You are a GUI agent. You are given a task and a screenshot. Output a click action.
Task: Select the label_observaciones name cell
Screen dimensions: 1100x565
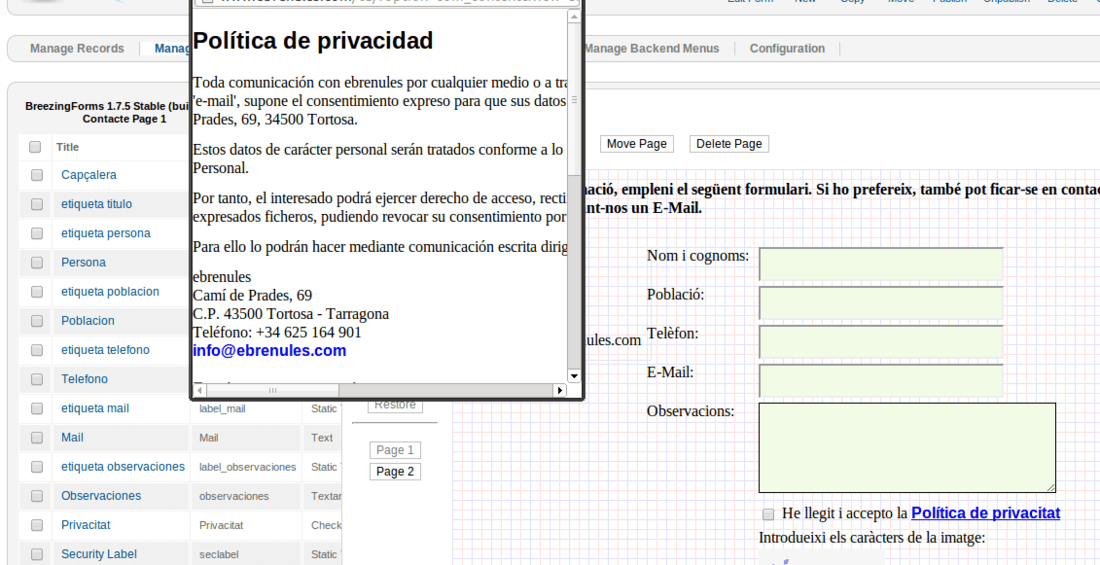point(248,467)
